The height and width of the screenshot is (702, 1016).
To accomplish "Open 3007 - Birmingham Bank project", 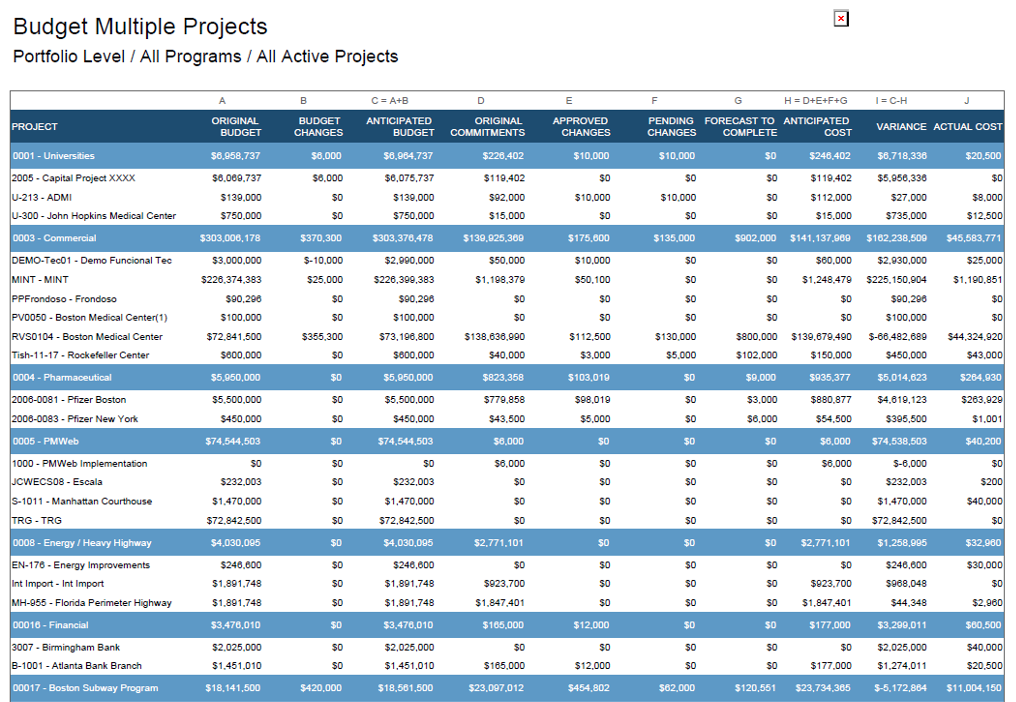I will coord(65,648).
